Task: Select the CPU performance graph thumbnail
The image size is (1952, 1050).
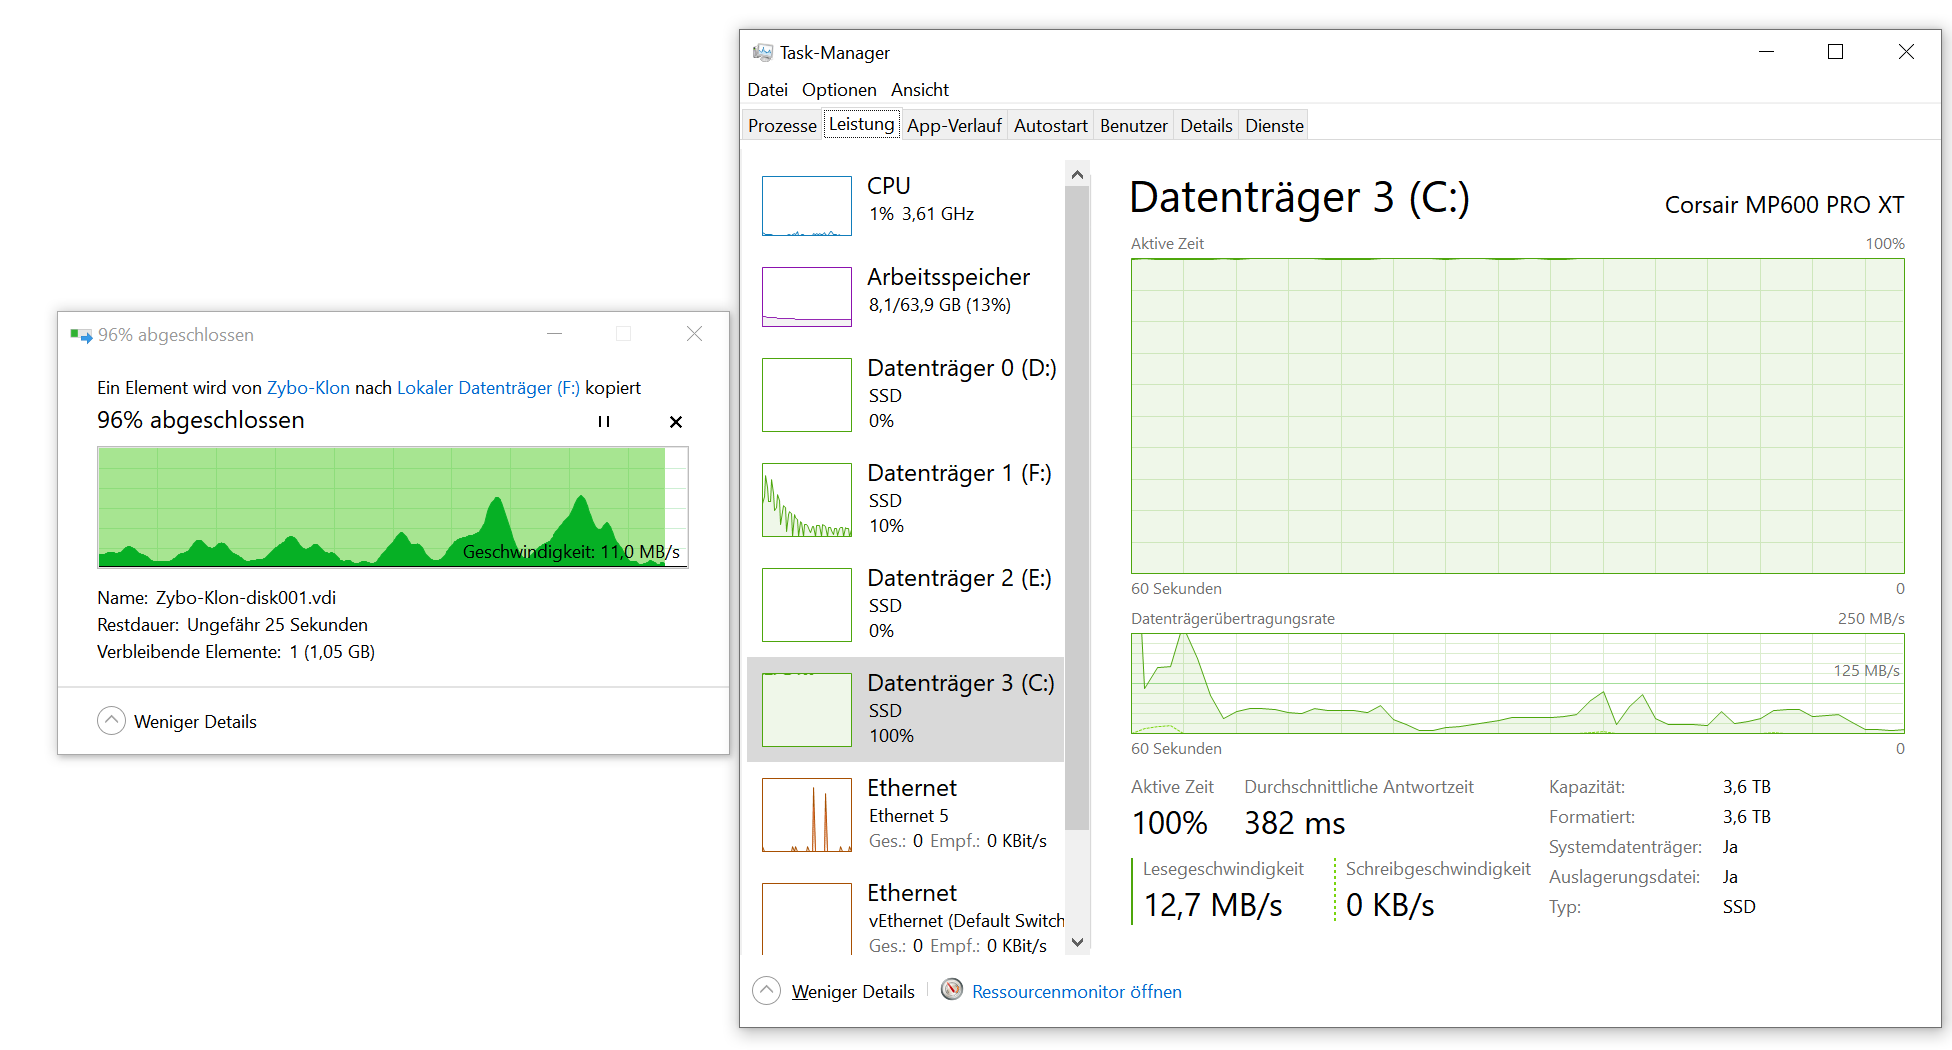Action: click(x=806, y=206)
